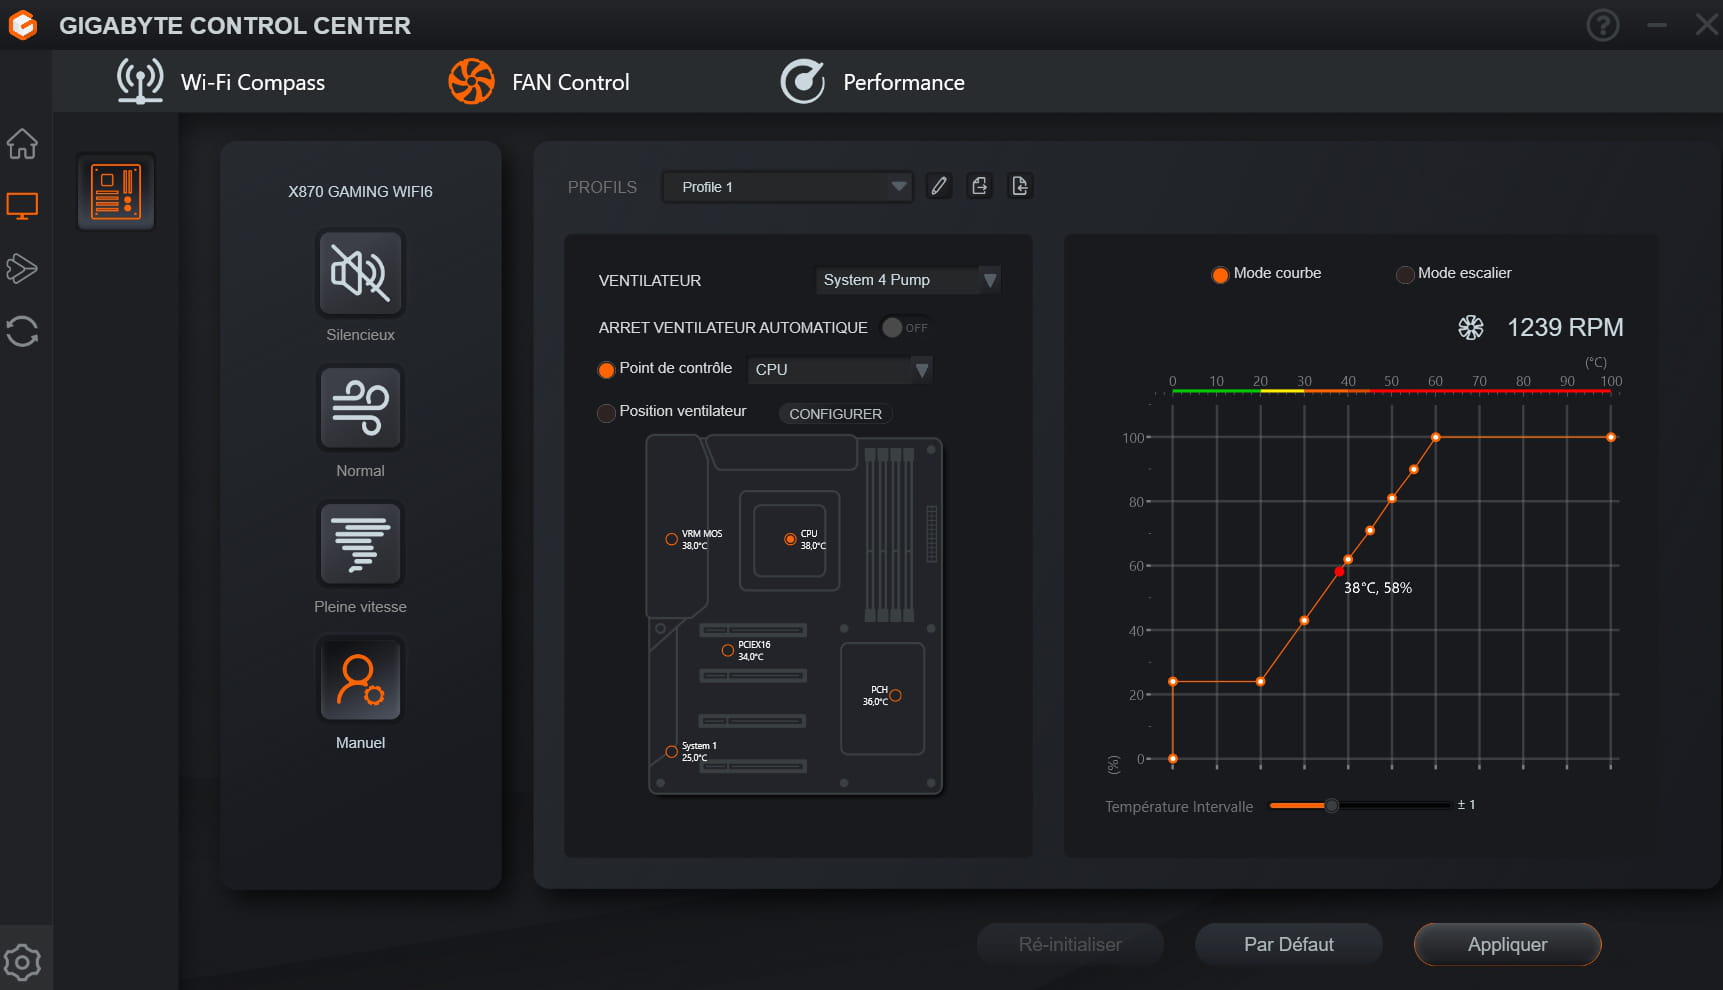The image size is (1723, 990).
Task: Close the Gigabyte Control Center window
Action: (x=1707, y=25)
